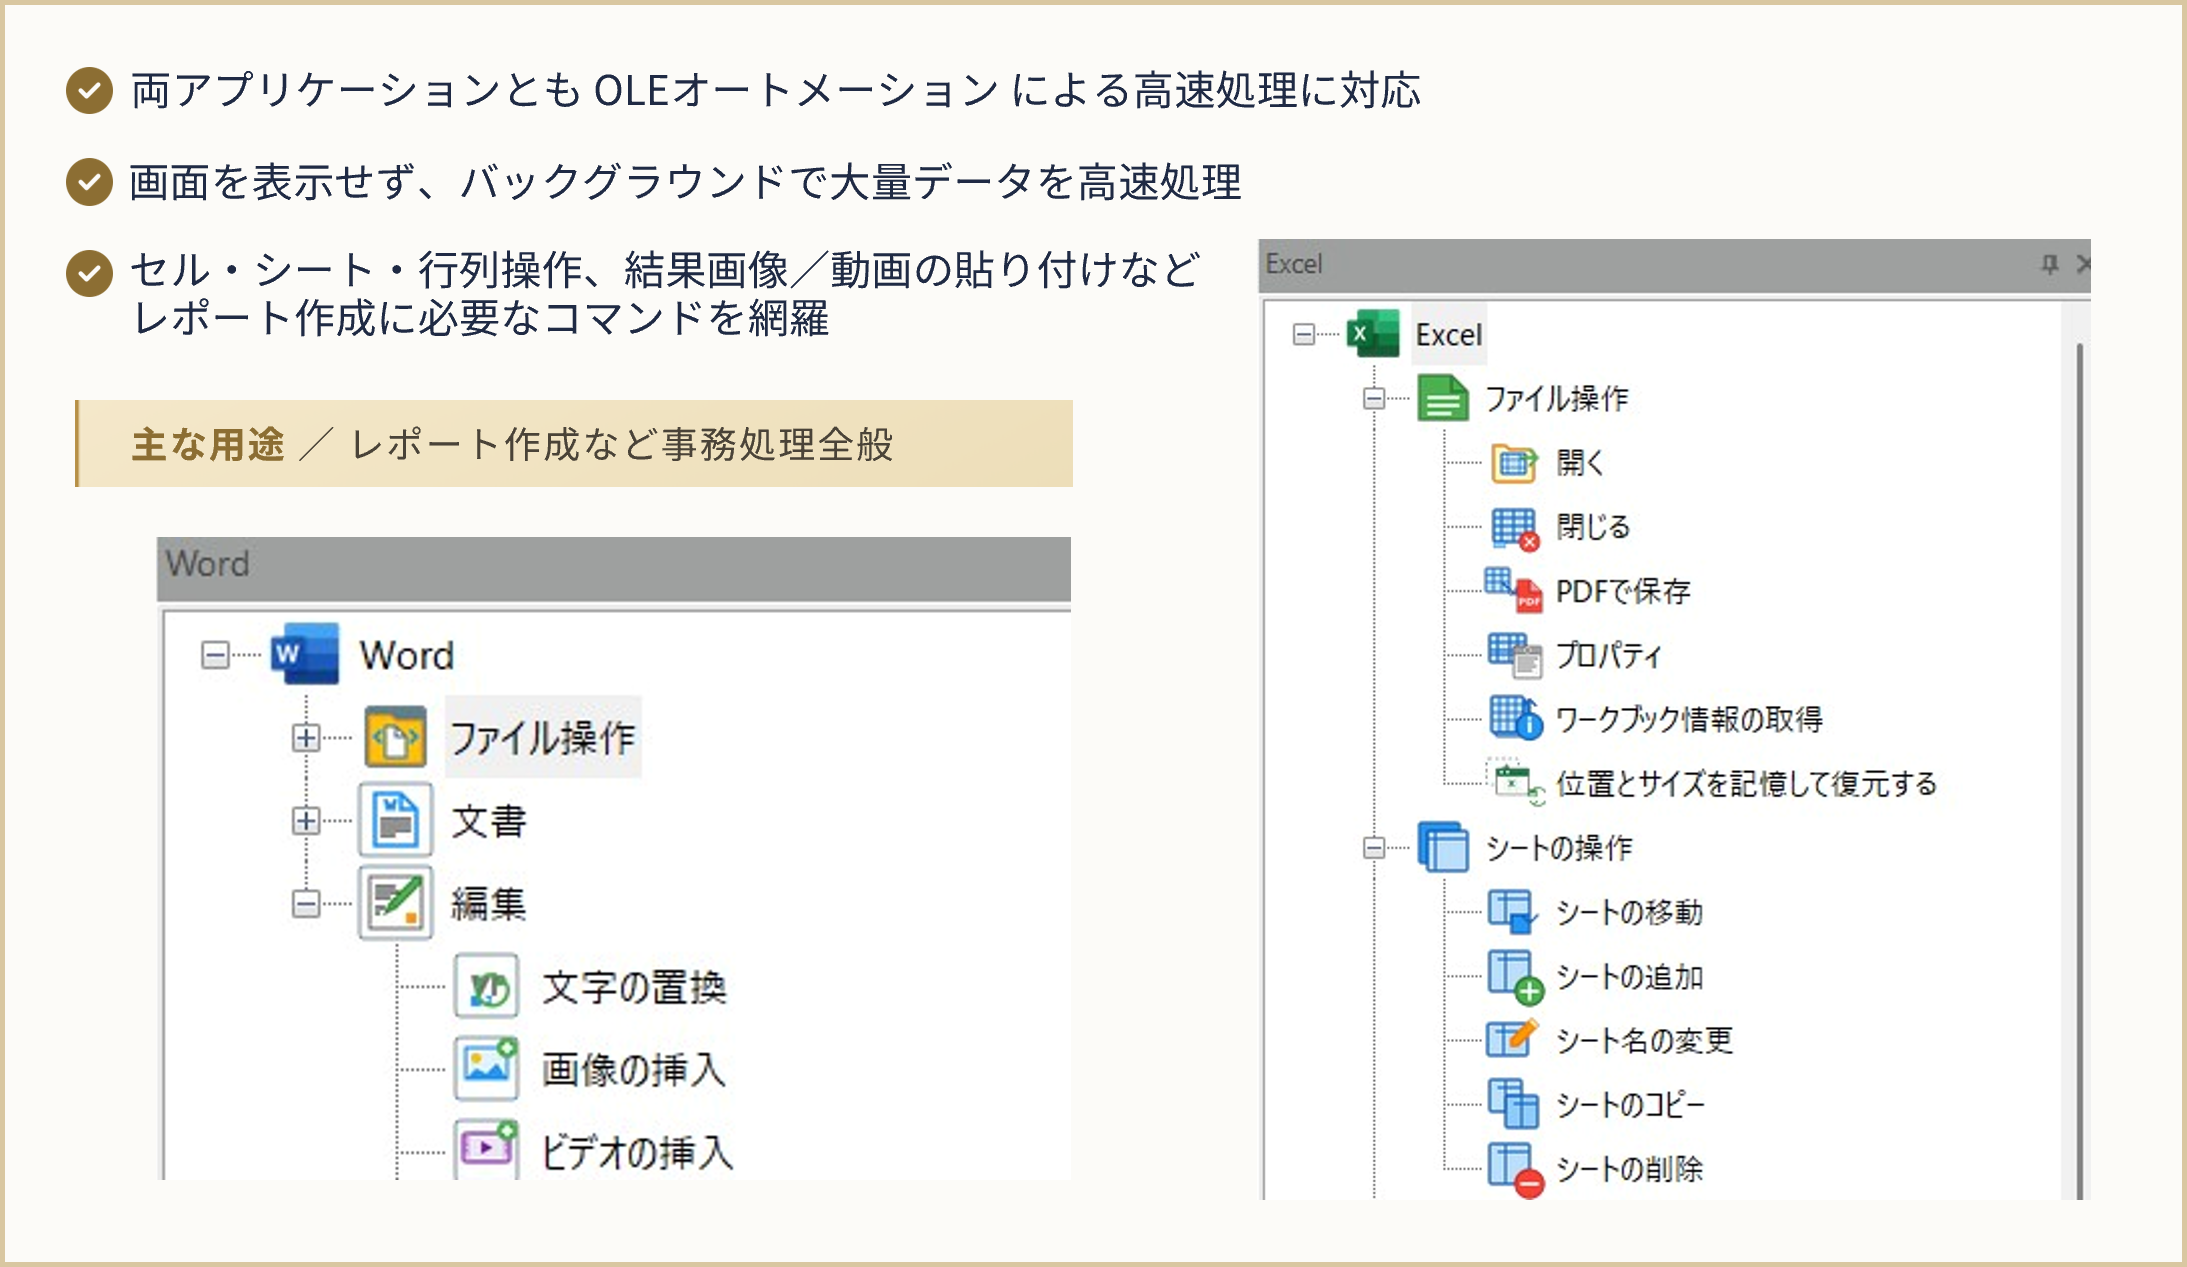Select the 閉じる command label
Screen dimensions: 2187x1267
(1593, 527)
